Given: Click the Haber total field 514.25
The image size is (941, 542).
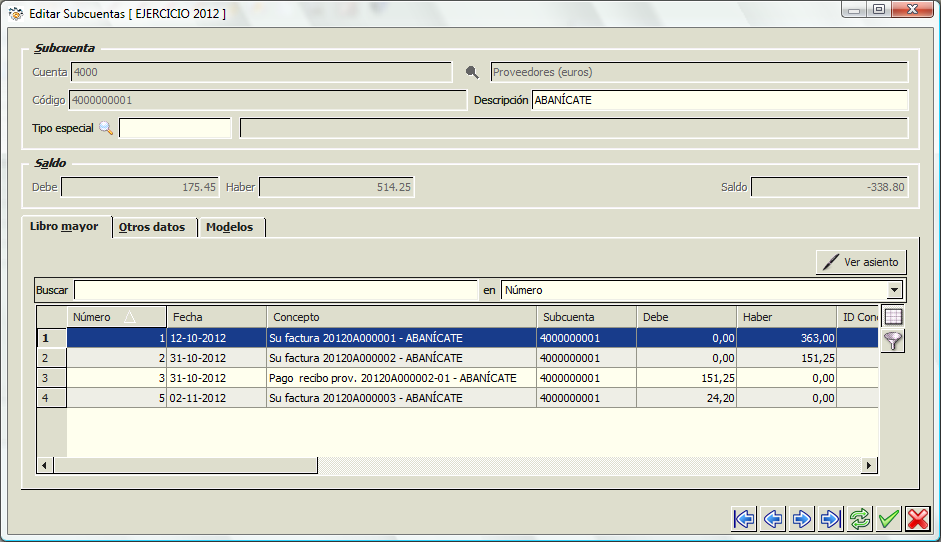Looking at the screenshot, I should click(x=337, y=187).
